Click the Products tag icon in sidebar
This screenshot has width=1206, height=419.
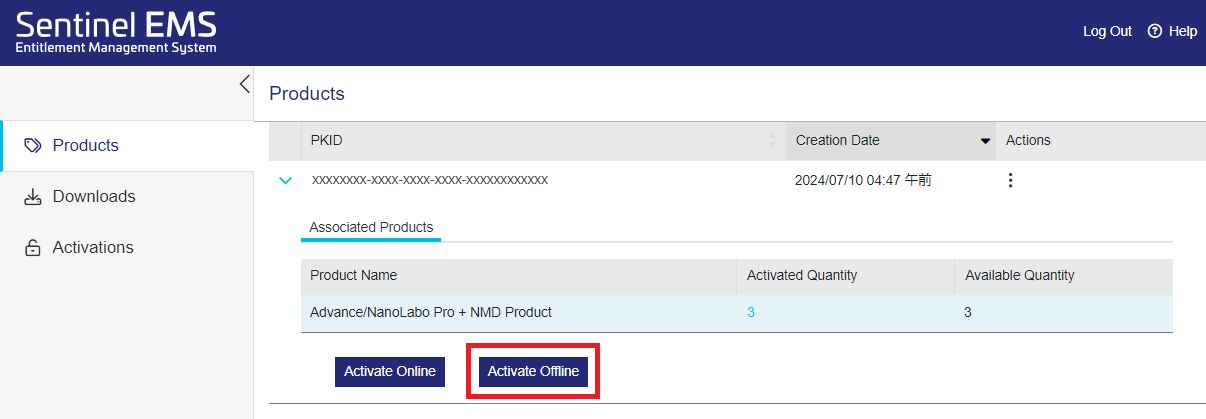point(32,146)
